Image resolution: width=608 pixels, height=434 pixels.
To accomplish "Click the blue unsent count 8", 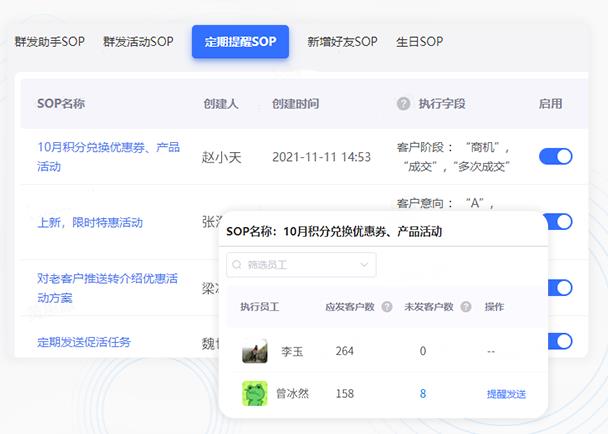I will (423, 394).
